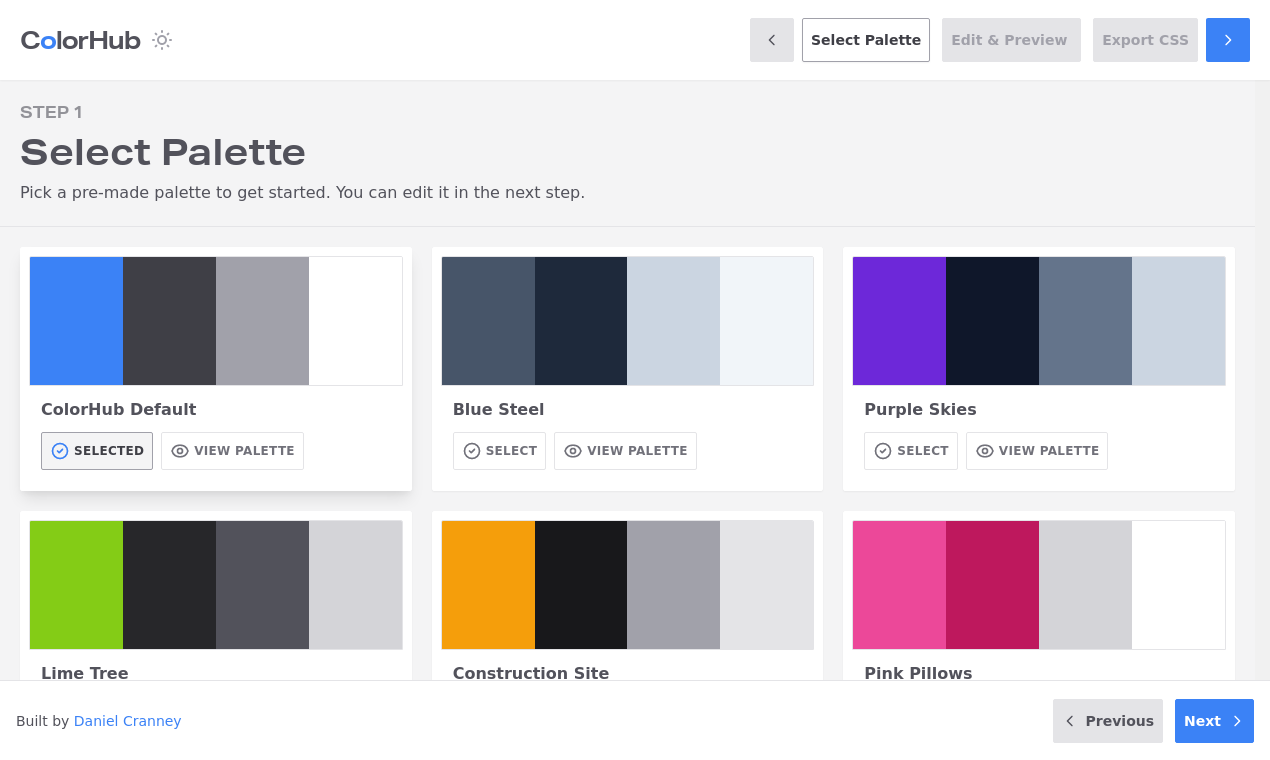The height and width of the screenshot is (760, 1270).
Task: Click the check icon inside ColorHub Default's Selected button
Action: (x=62, y=451)
